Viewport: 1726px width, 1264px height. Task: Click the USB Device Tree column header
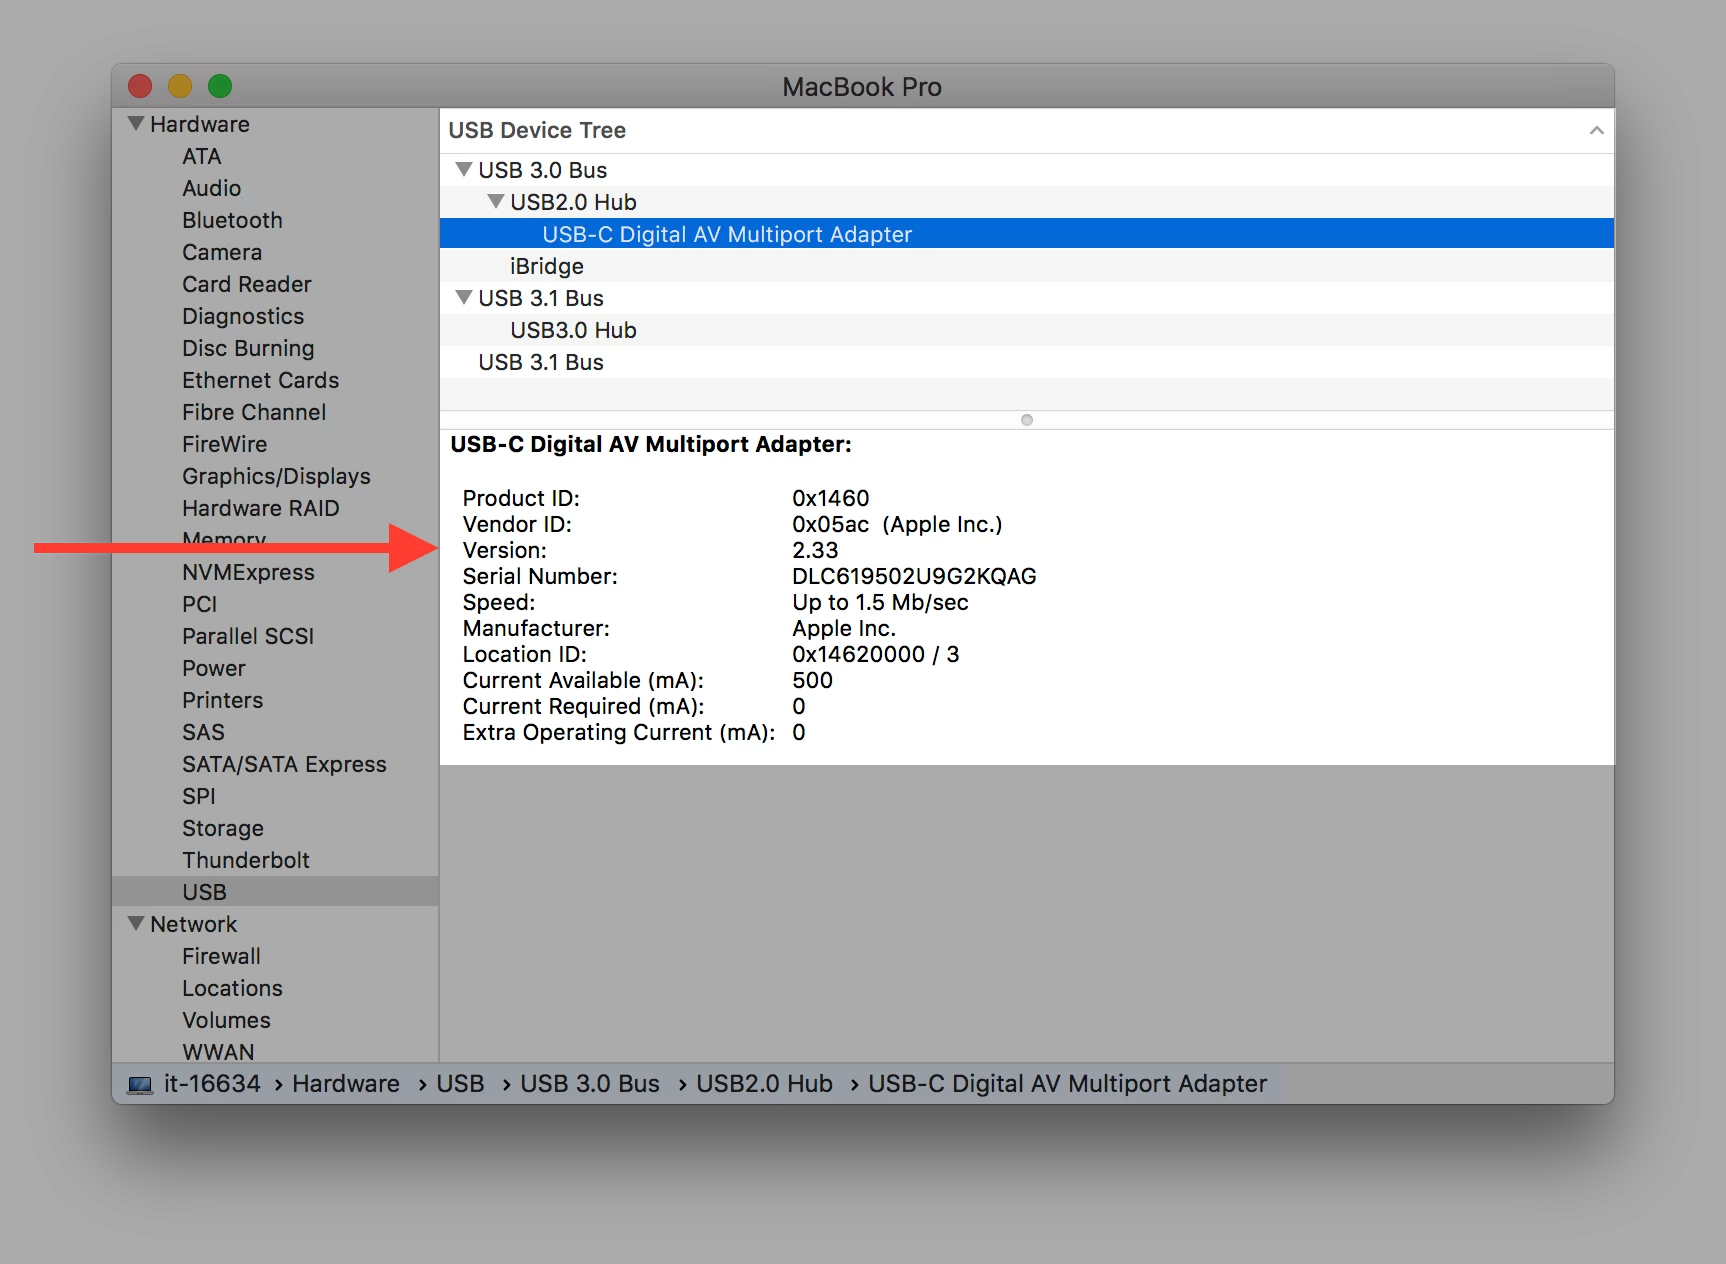[x=1027, y=131]
